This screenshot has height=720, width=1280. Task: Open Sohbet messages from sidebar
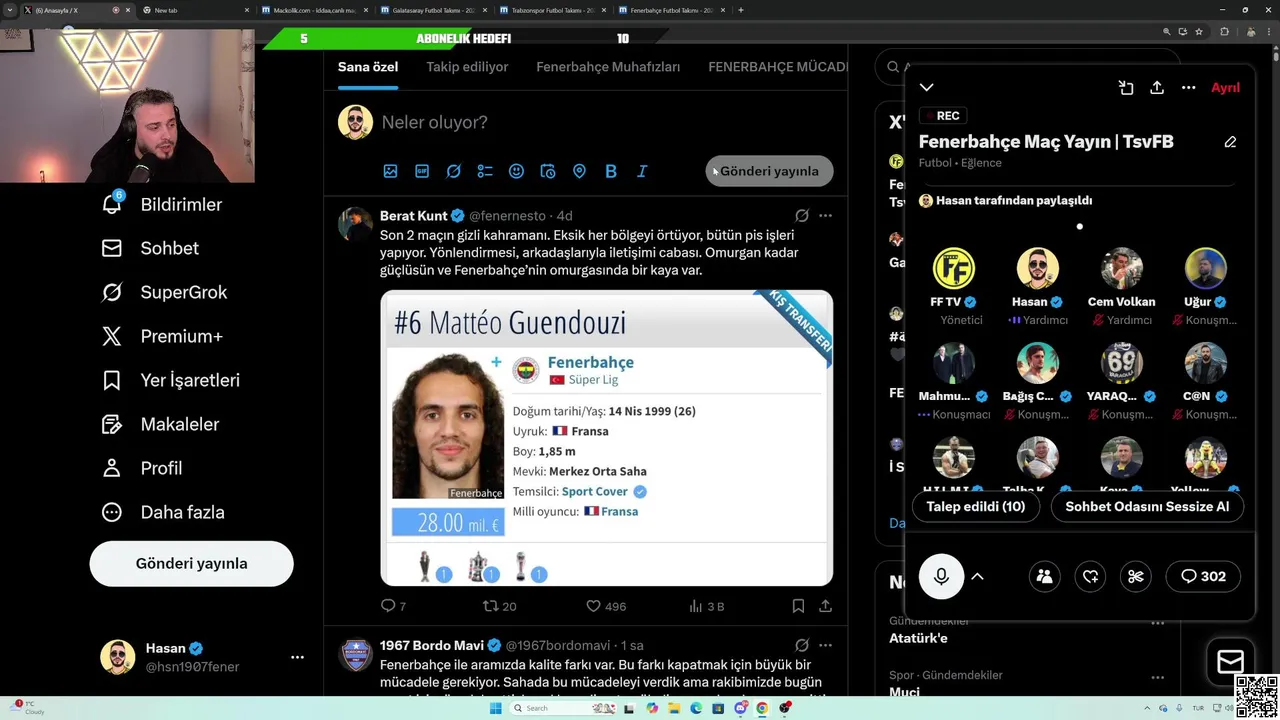[x=150, y=248]
